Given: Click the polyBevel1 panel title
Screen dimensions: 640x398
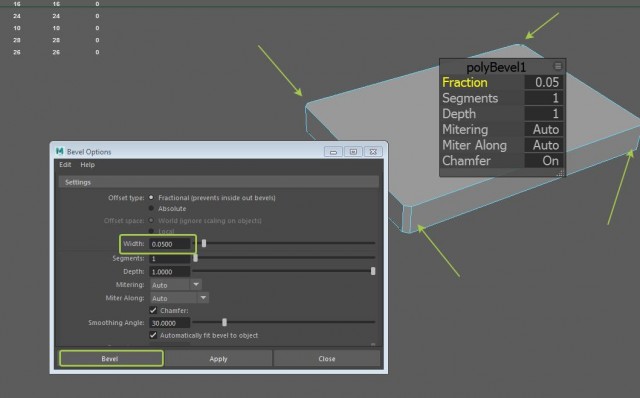Looking at the screenshot, I should pyautogui.click(x=496, y=67).
